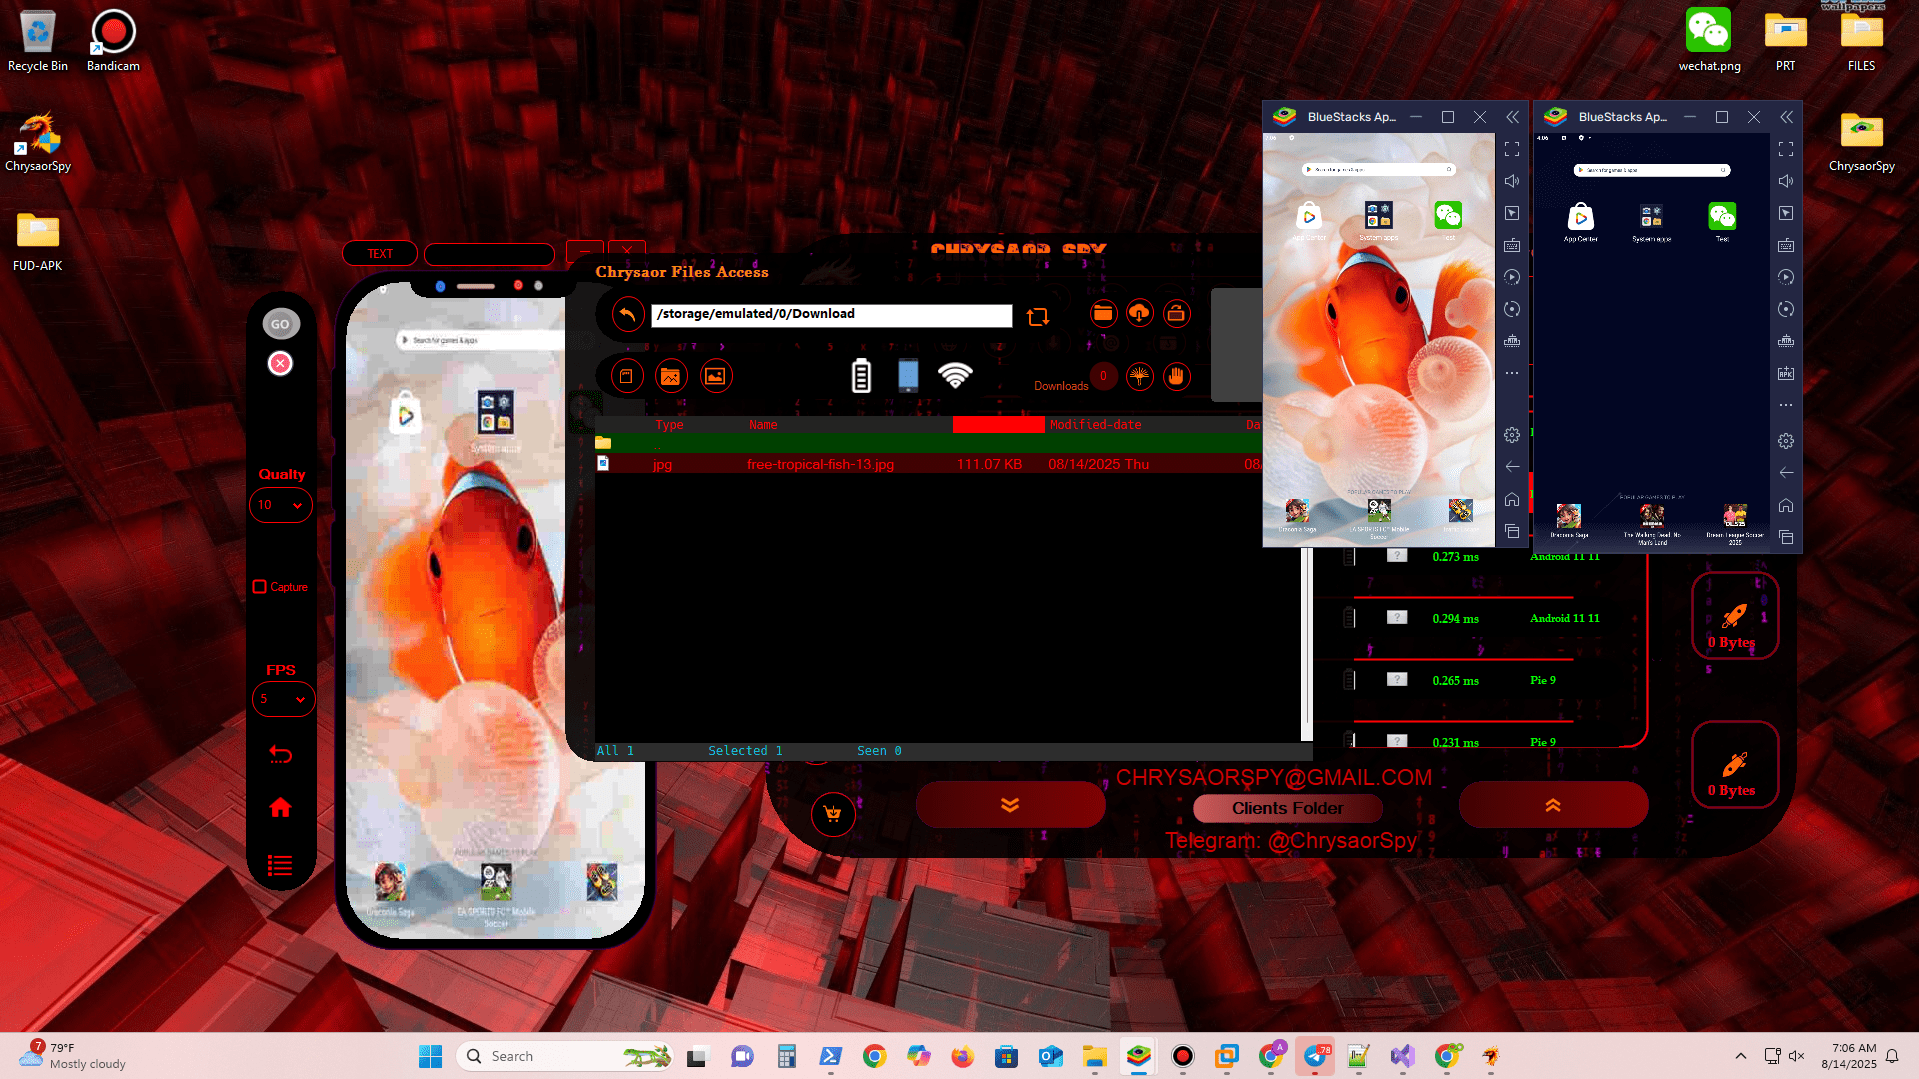Click the double chevron down button
The height and width of the screenshot is (1079, 1919).
(1010, 805)
